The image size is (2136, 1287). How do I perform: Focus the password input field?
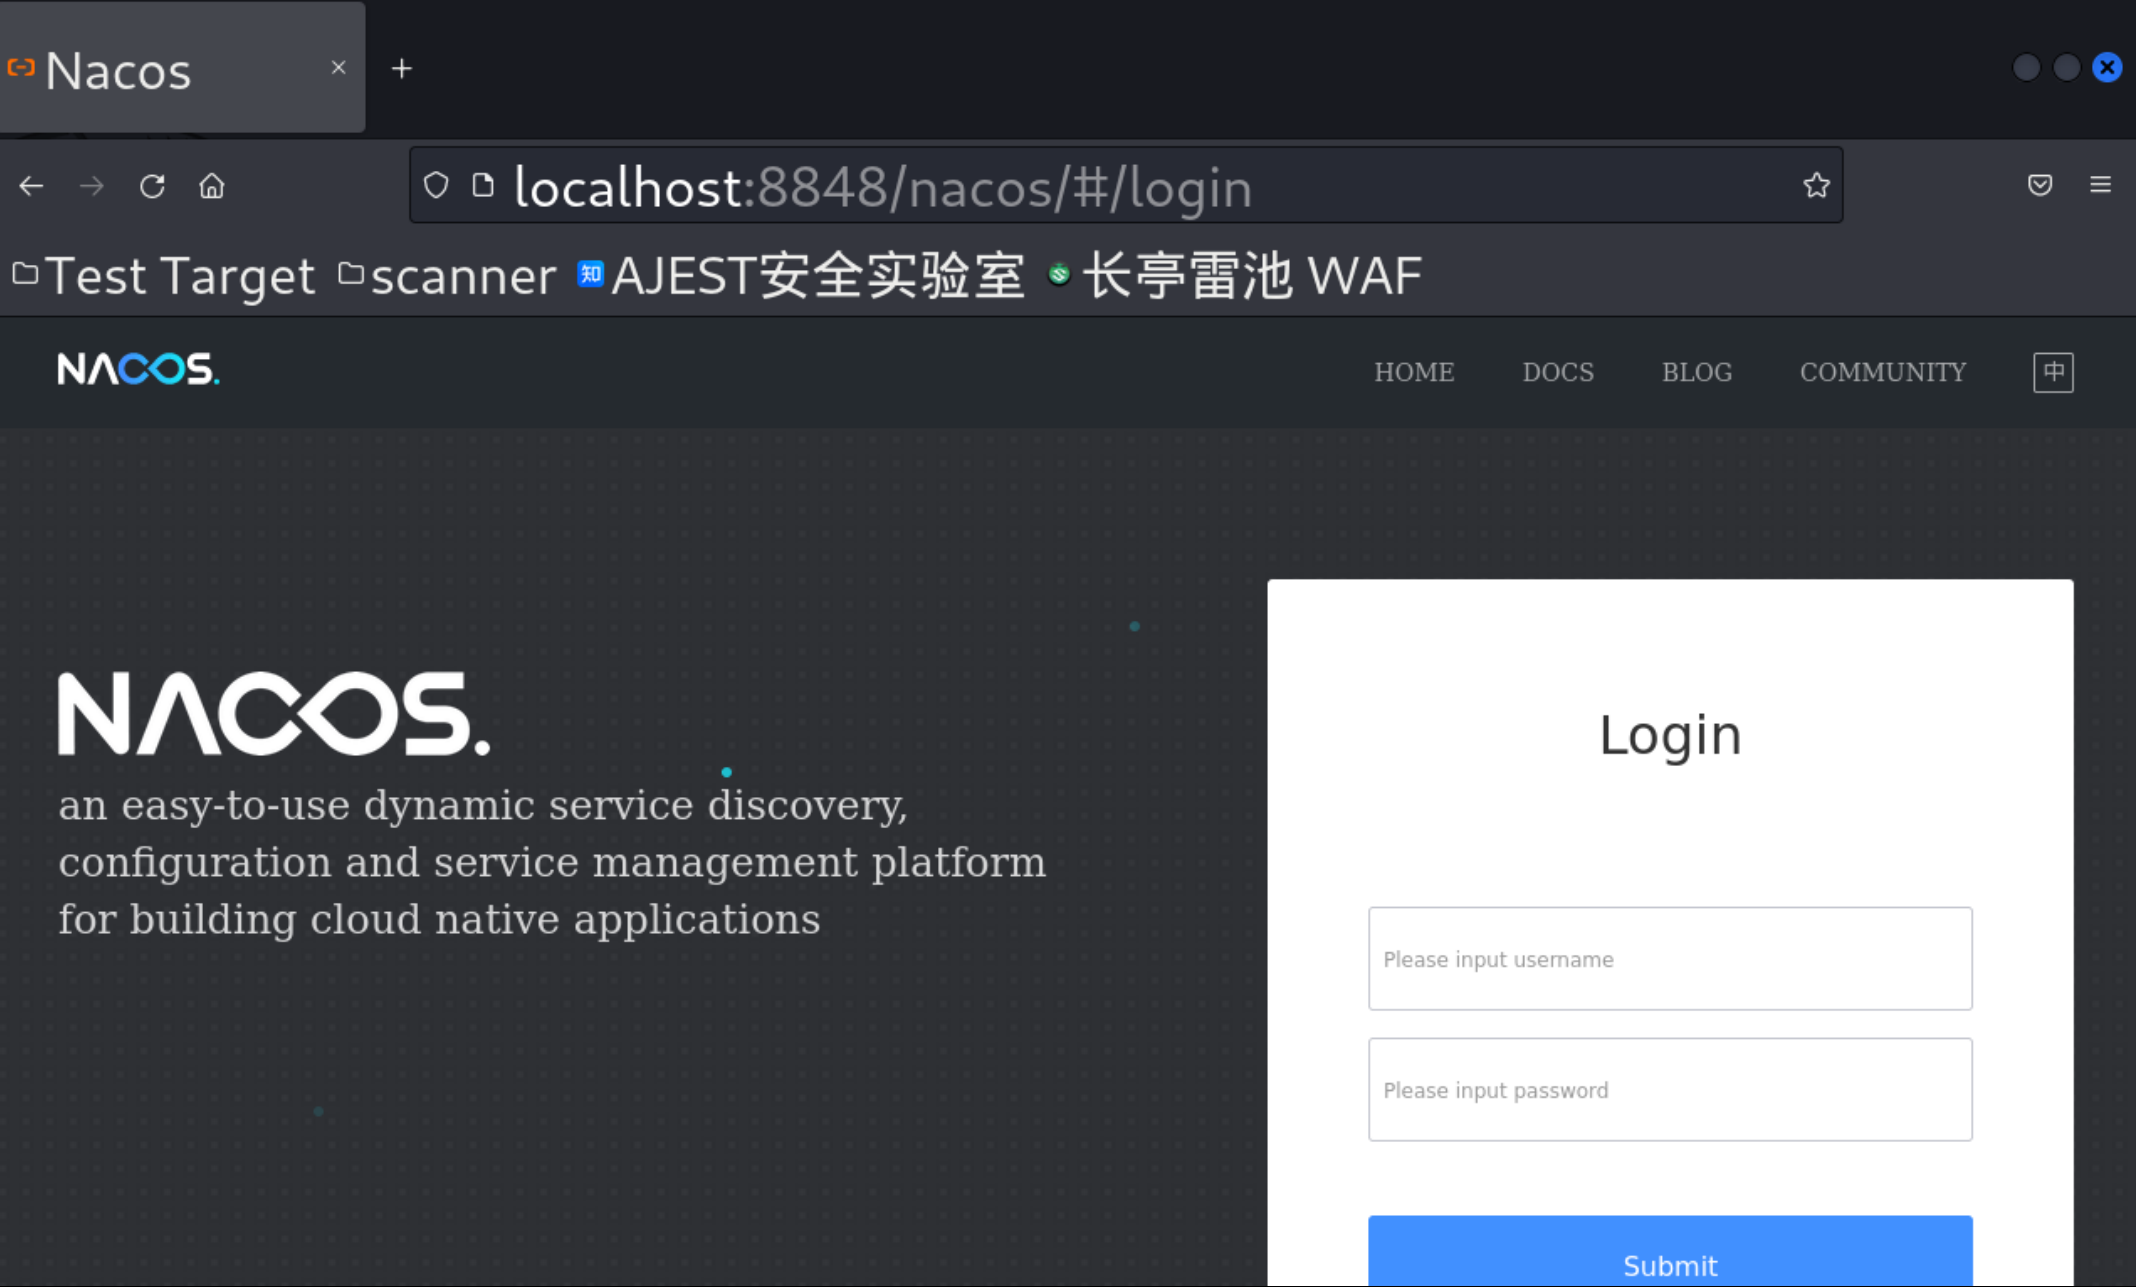point(1669,1090)
